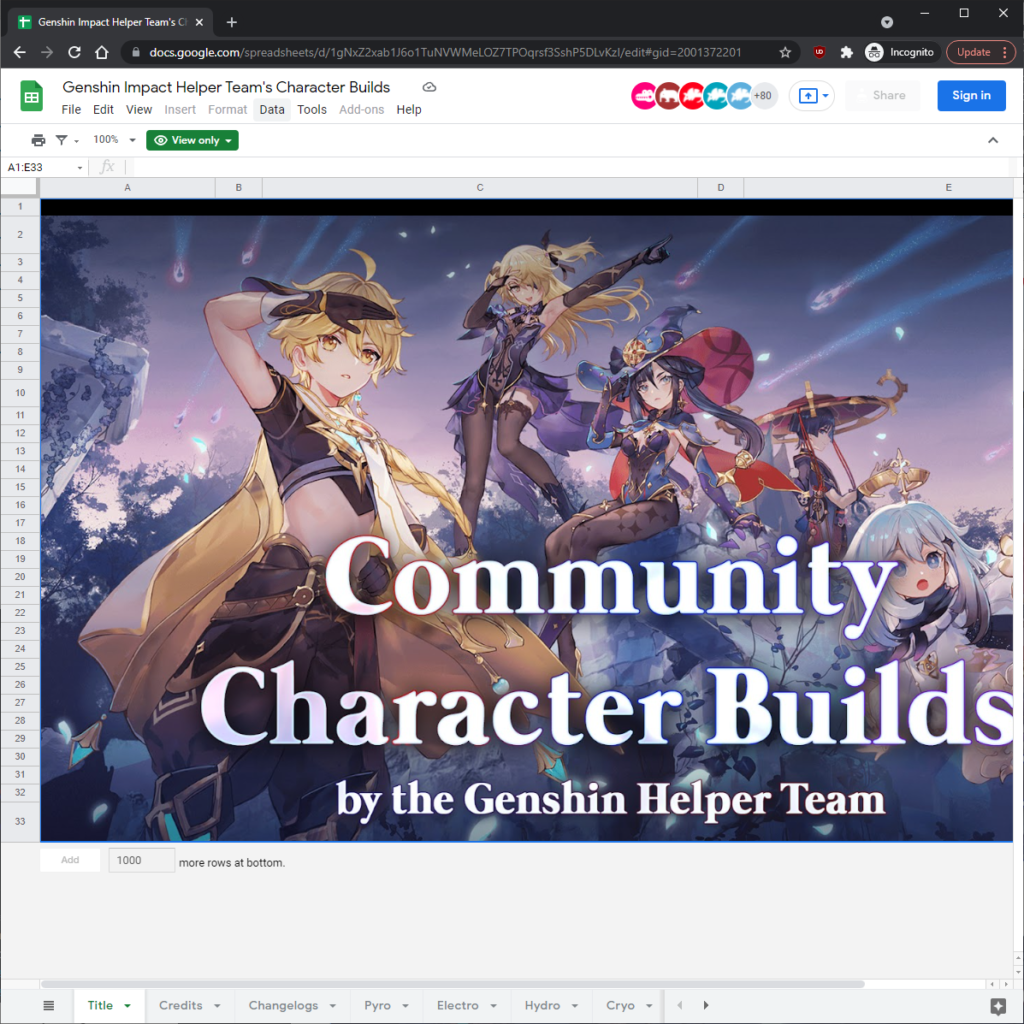Click the eye icon on View only button
Image resolution: width=1024 pixels, height=1024 pixels.
click(164, 140)
